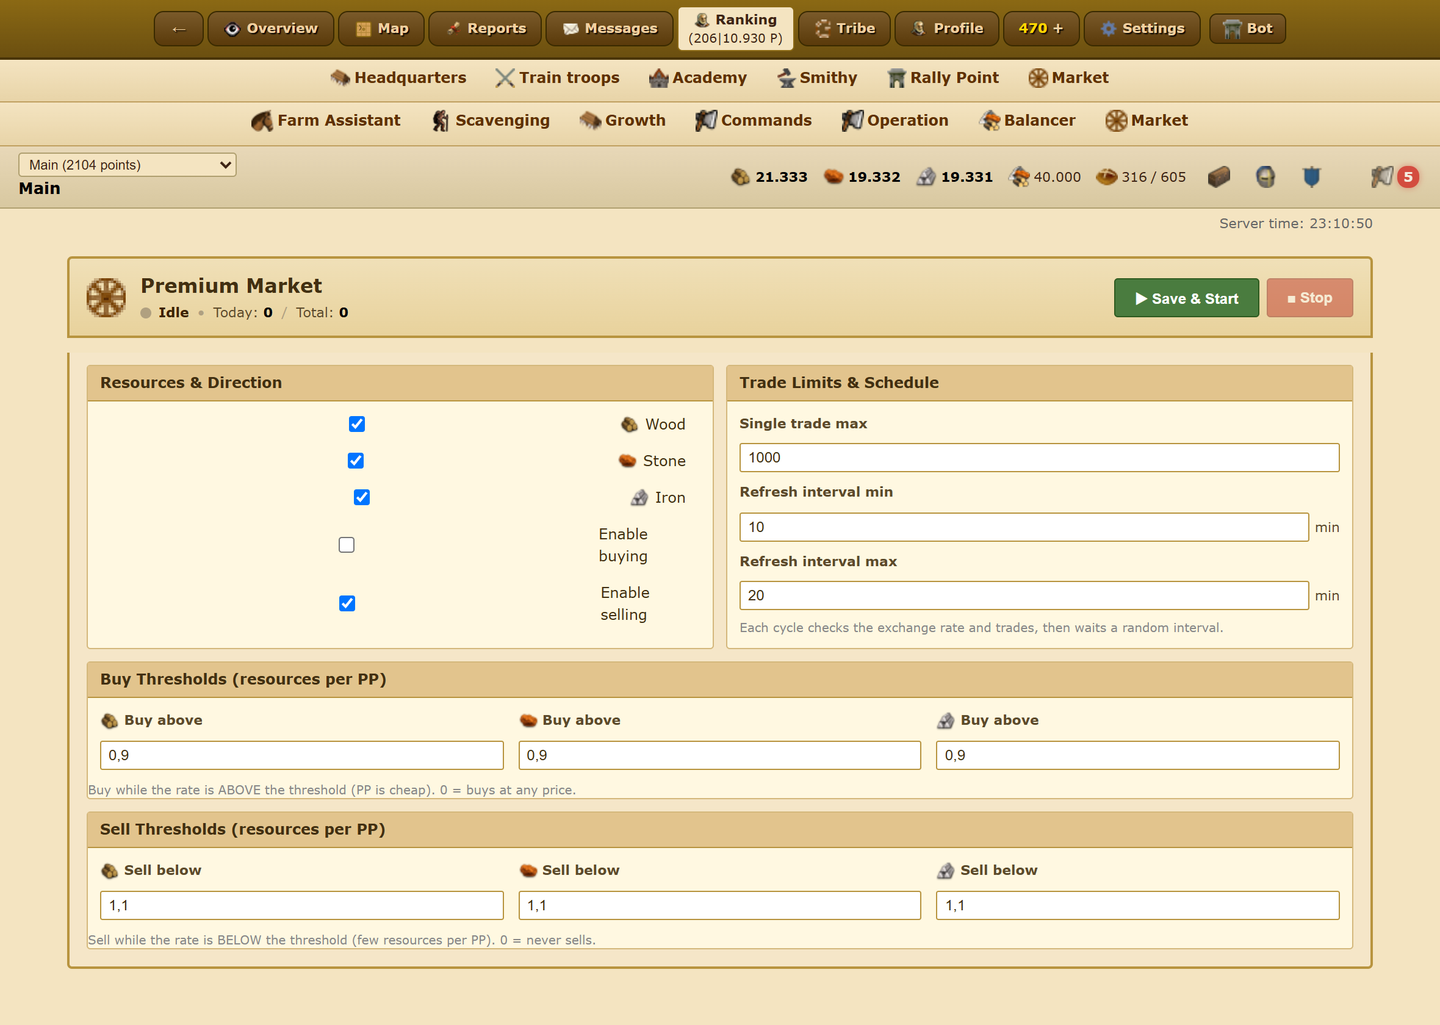Screen dimensions: 1440x1025
Task: Go back using the left arrow button
Action: (179, 29)
